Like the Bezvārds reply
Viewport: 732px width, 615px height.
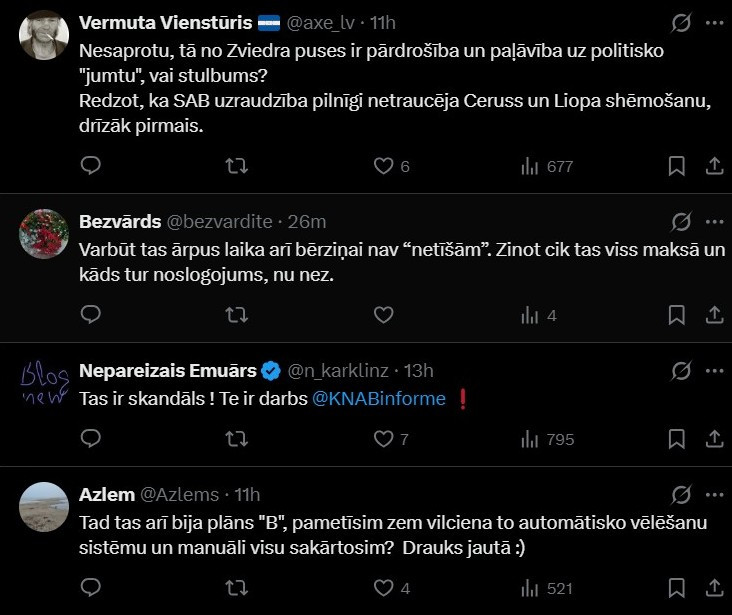383,315
